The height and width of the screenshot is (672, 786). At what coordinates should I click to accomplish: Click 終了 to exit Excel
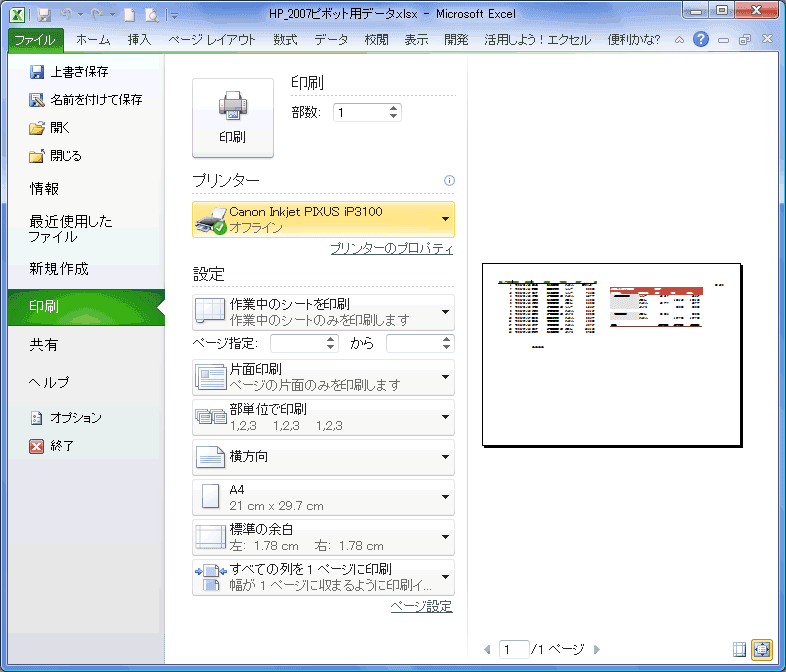click(52, 446)
